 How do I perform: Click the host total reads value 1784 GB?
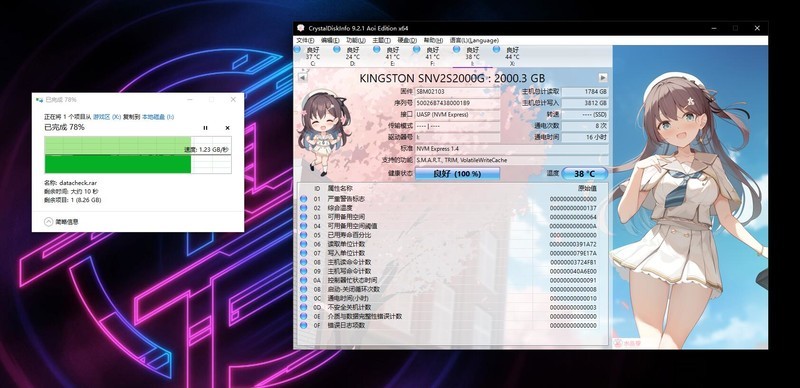click(x=585, y=92)
